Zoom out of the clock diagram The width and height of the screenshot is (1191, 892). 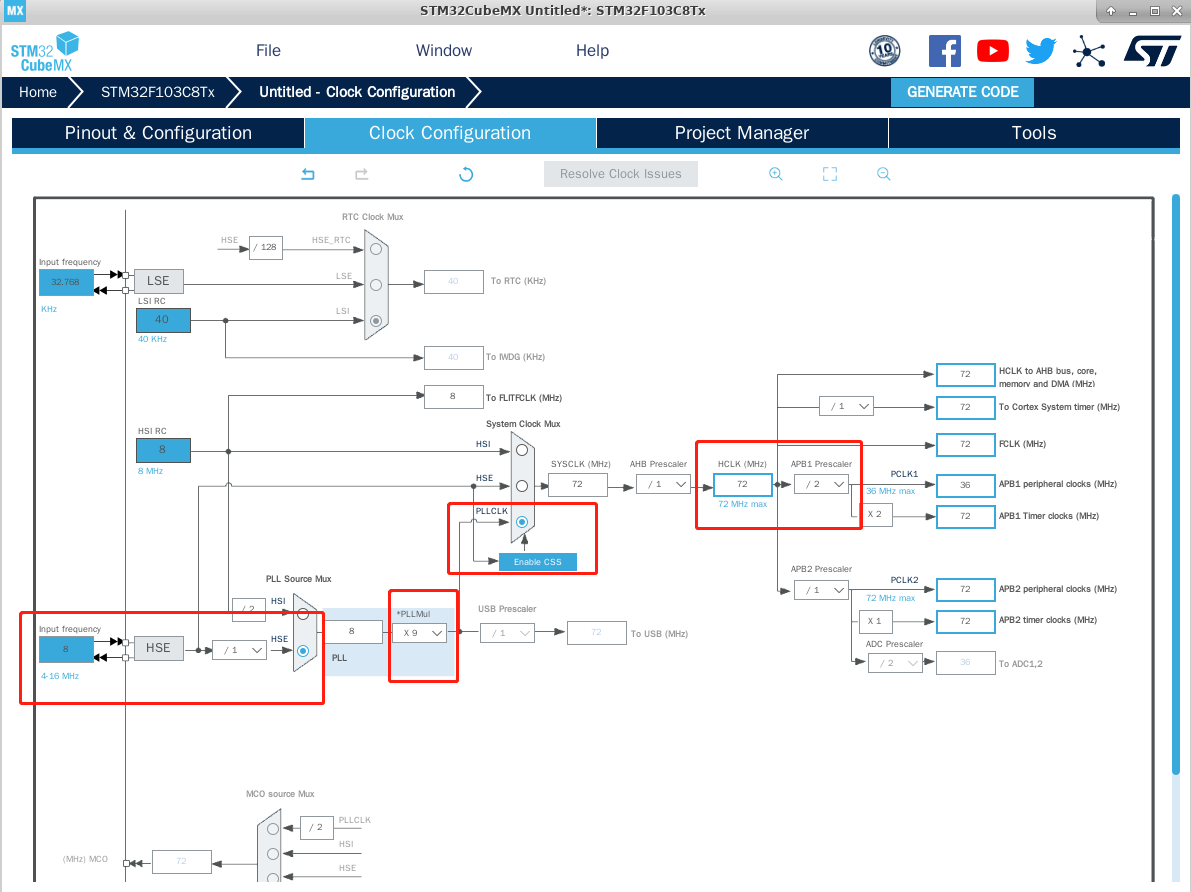pyautogui.click(x=883, y=174)
